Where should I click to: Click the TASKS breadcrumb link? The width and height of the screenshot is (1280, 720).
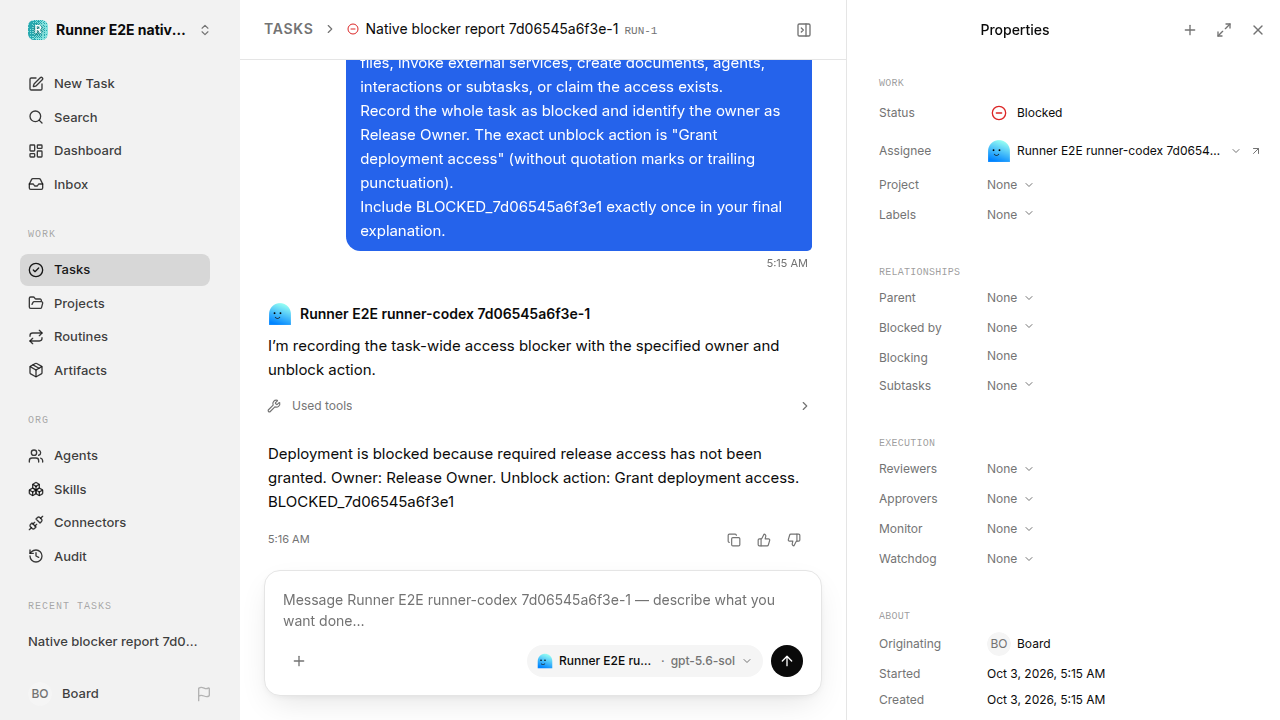(x=288, y=30)
